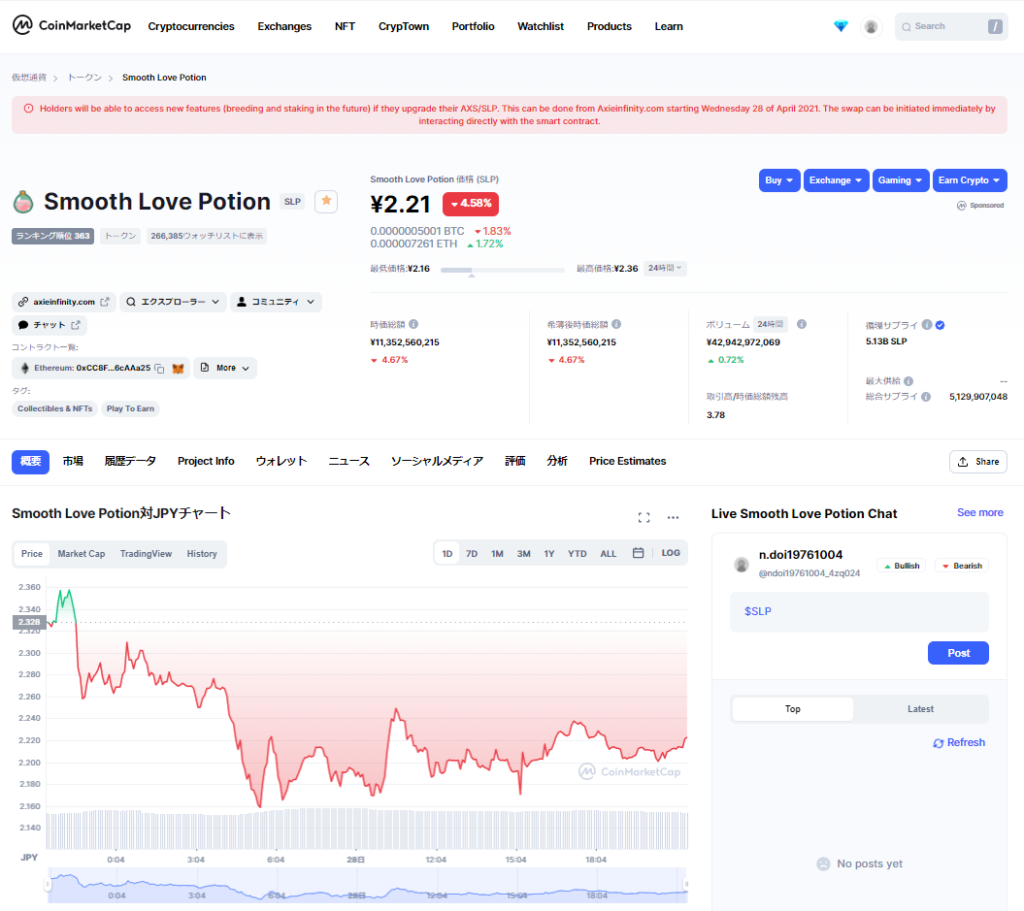
Task: Switch chart range to ALL
Action: click(608, 554)
